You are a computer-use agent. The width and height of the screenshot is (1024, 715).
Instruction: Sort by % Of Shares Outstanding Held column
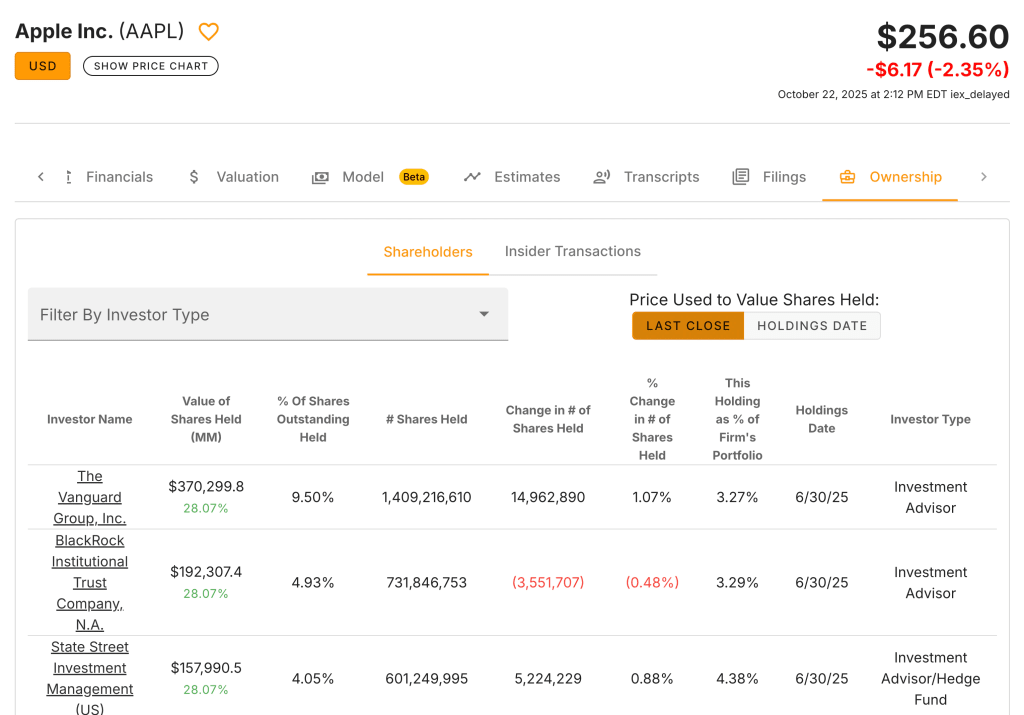[313, 419]
